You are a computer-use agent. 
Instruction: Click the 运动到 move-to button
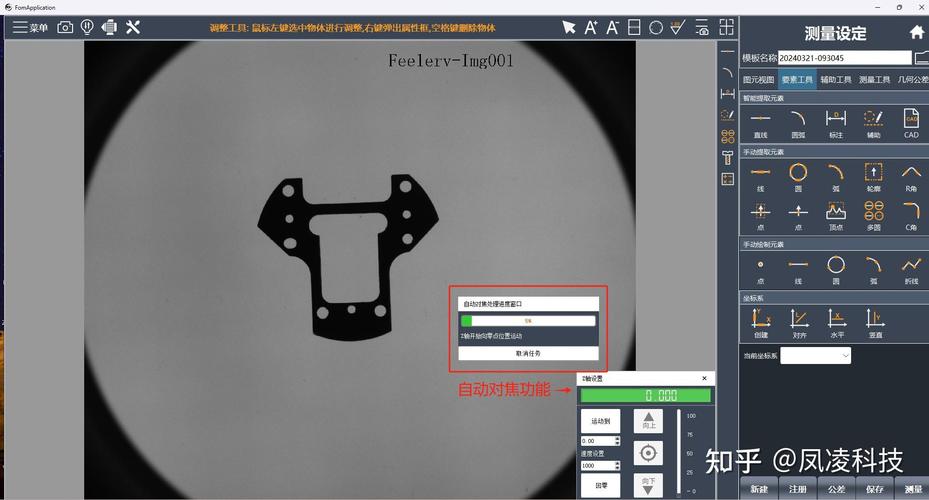coord(600,421)
